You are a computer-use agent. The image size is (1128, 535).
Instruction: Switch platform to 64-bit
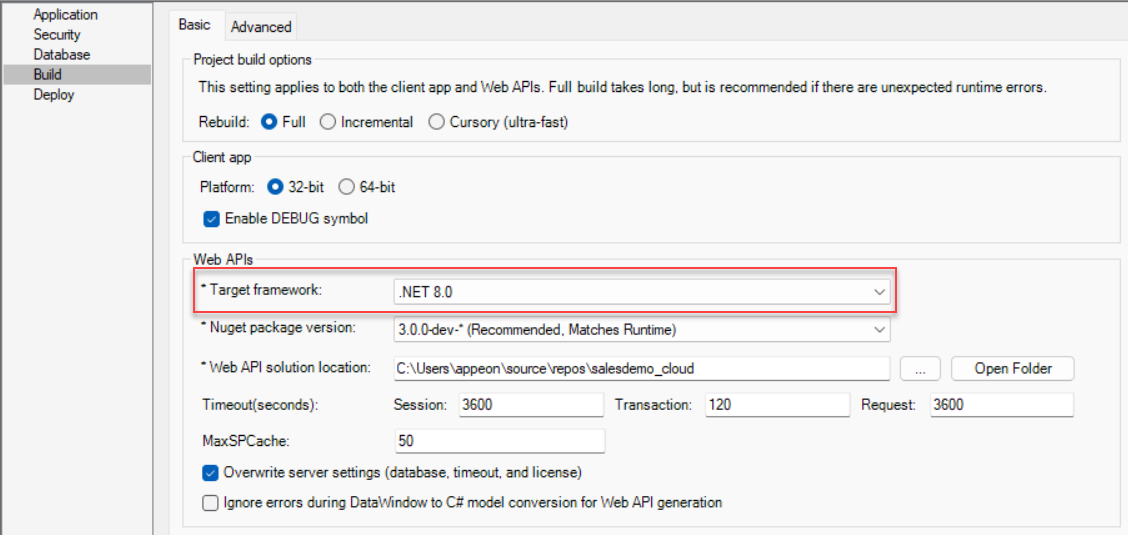point(347,187)
